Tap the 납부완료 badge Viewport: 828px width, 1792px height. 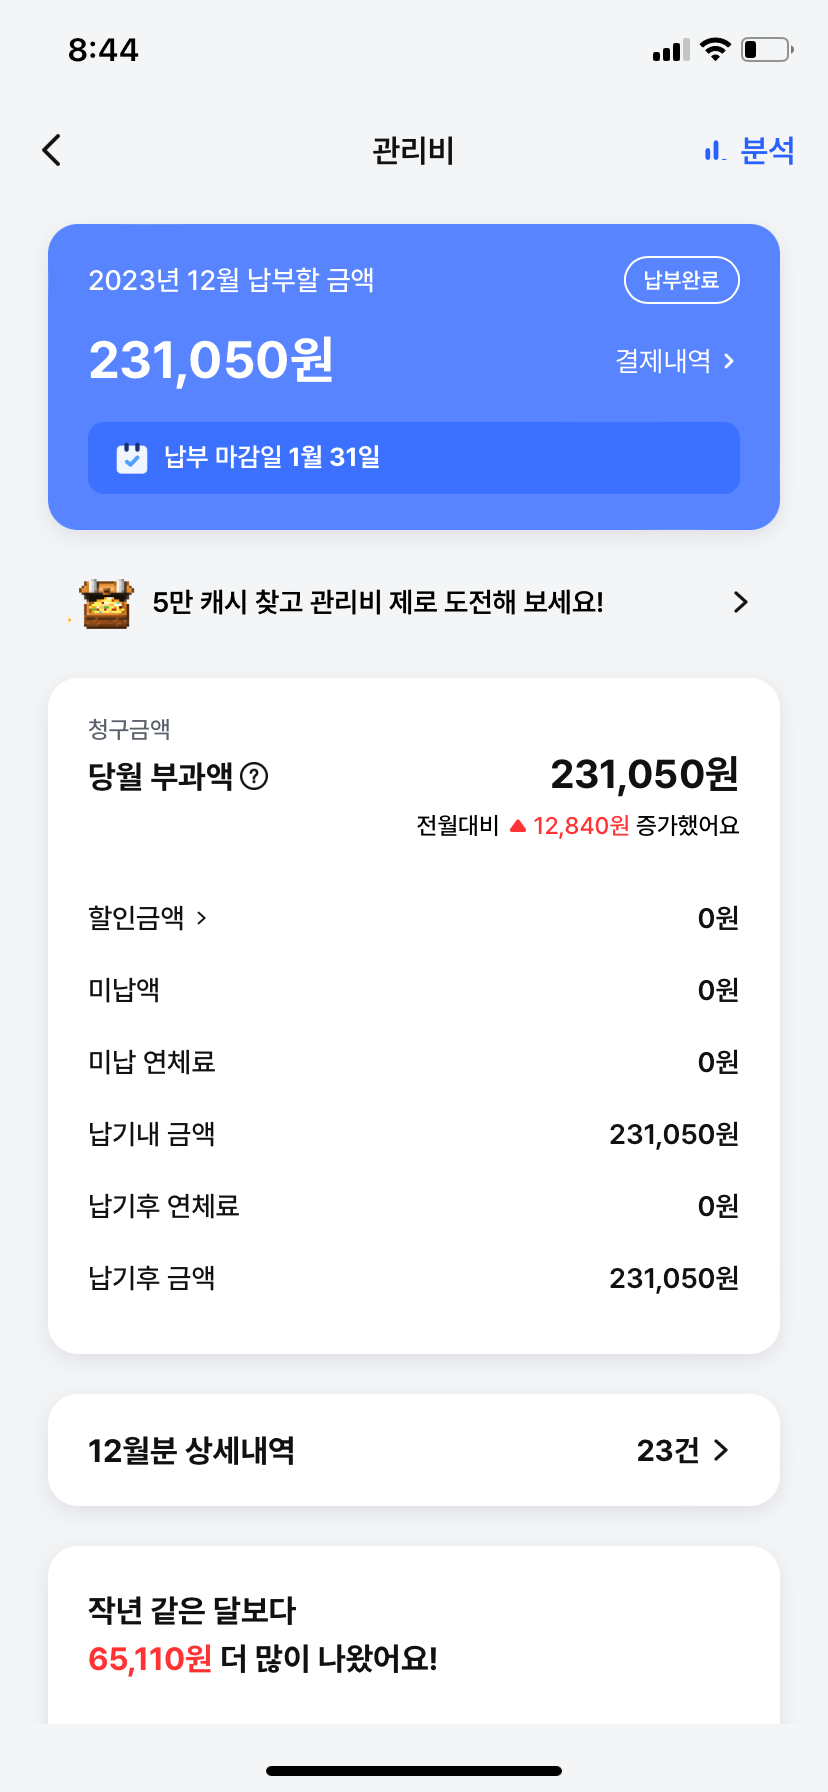click(681, 280)
